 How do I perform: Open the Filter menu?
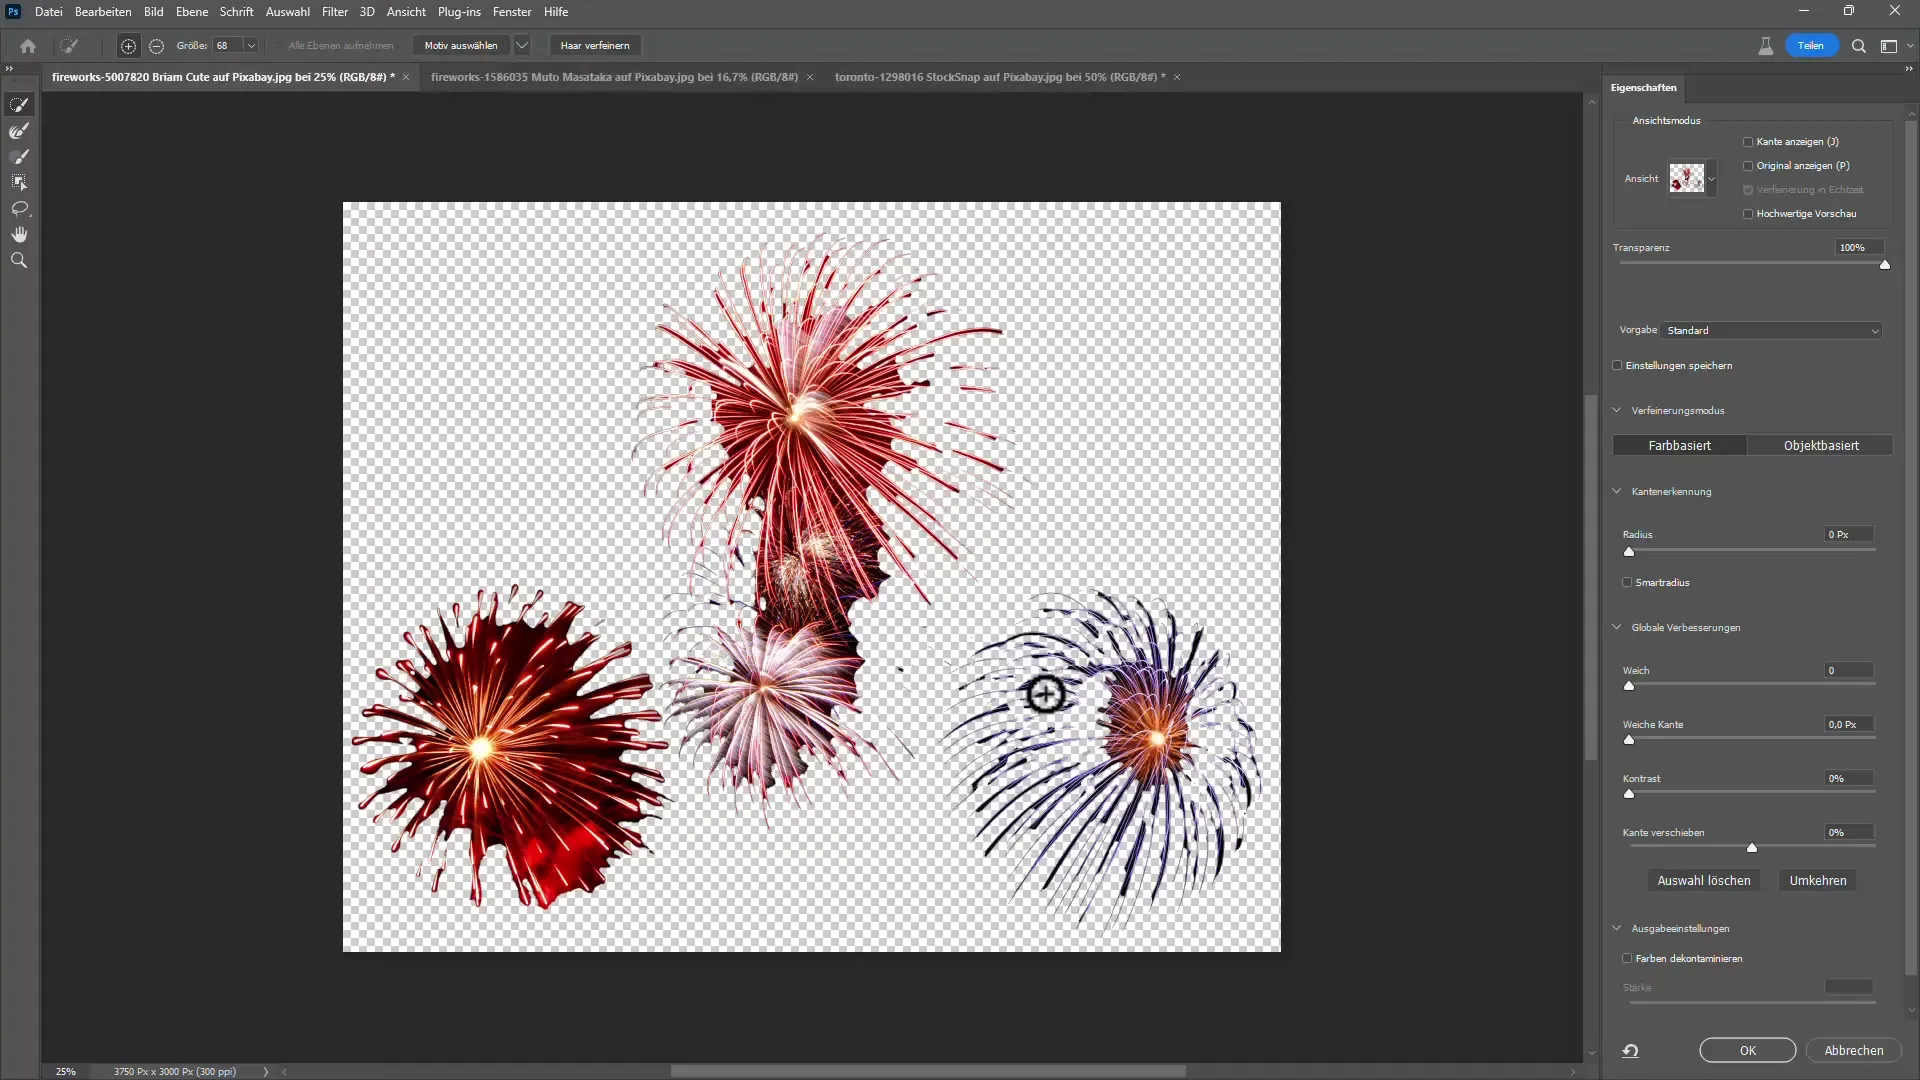[335, 12]
